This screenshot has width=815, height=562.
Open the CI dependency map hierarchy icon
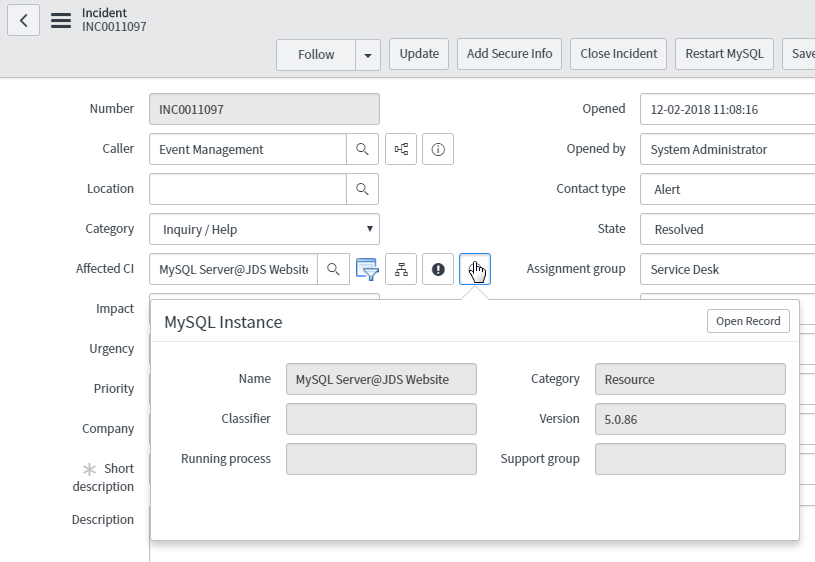tap(401, 269)
